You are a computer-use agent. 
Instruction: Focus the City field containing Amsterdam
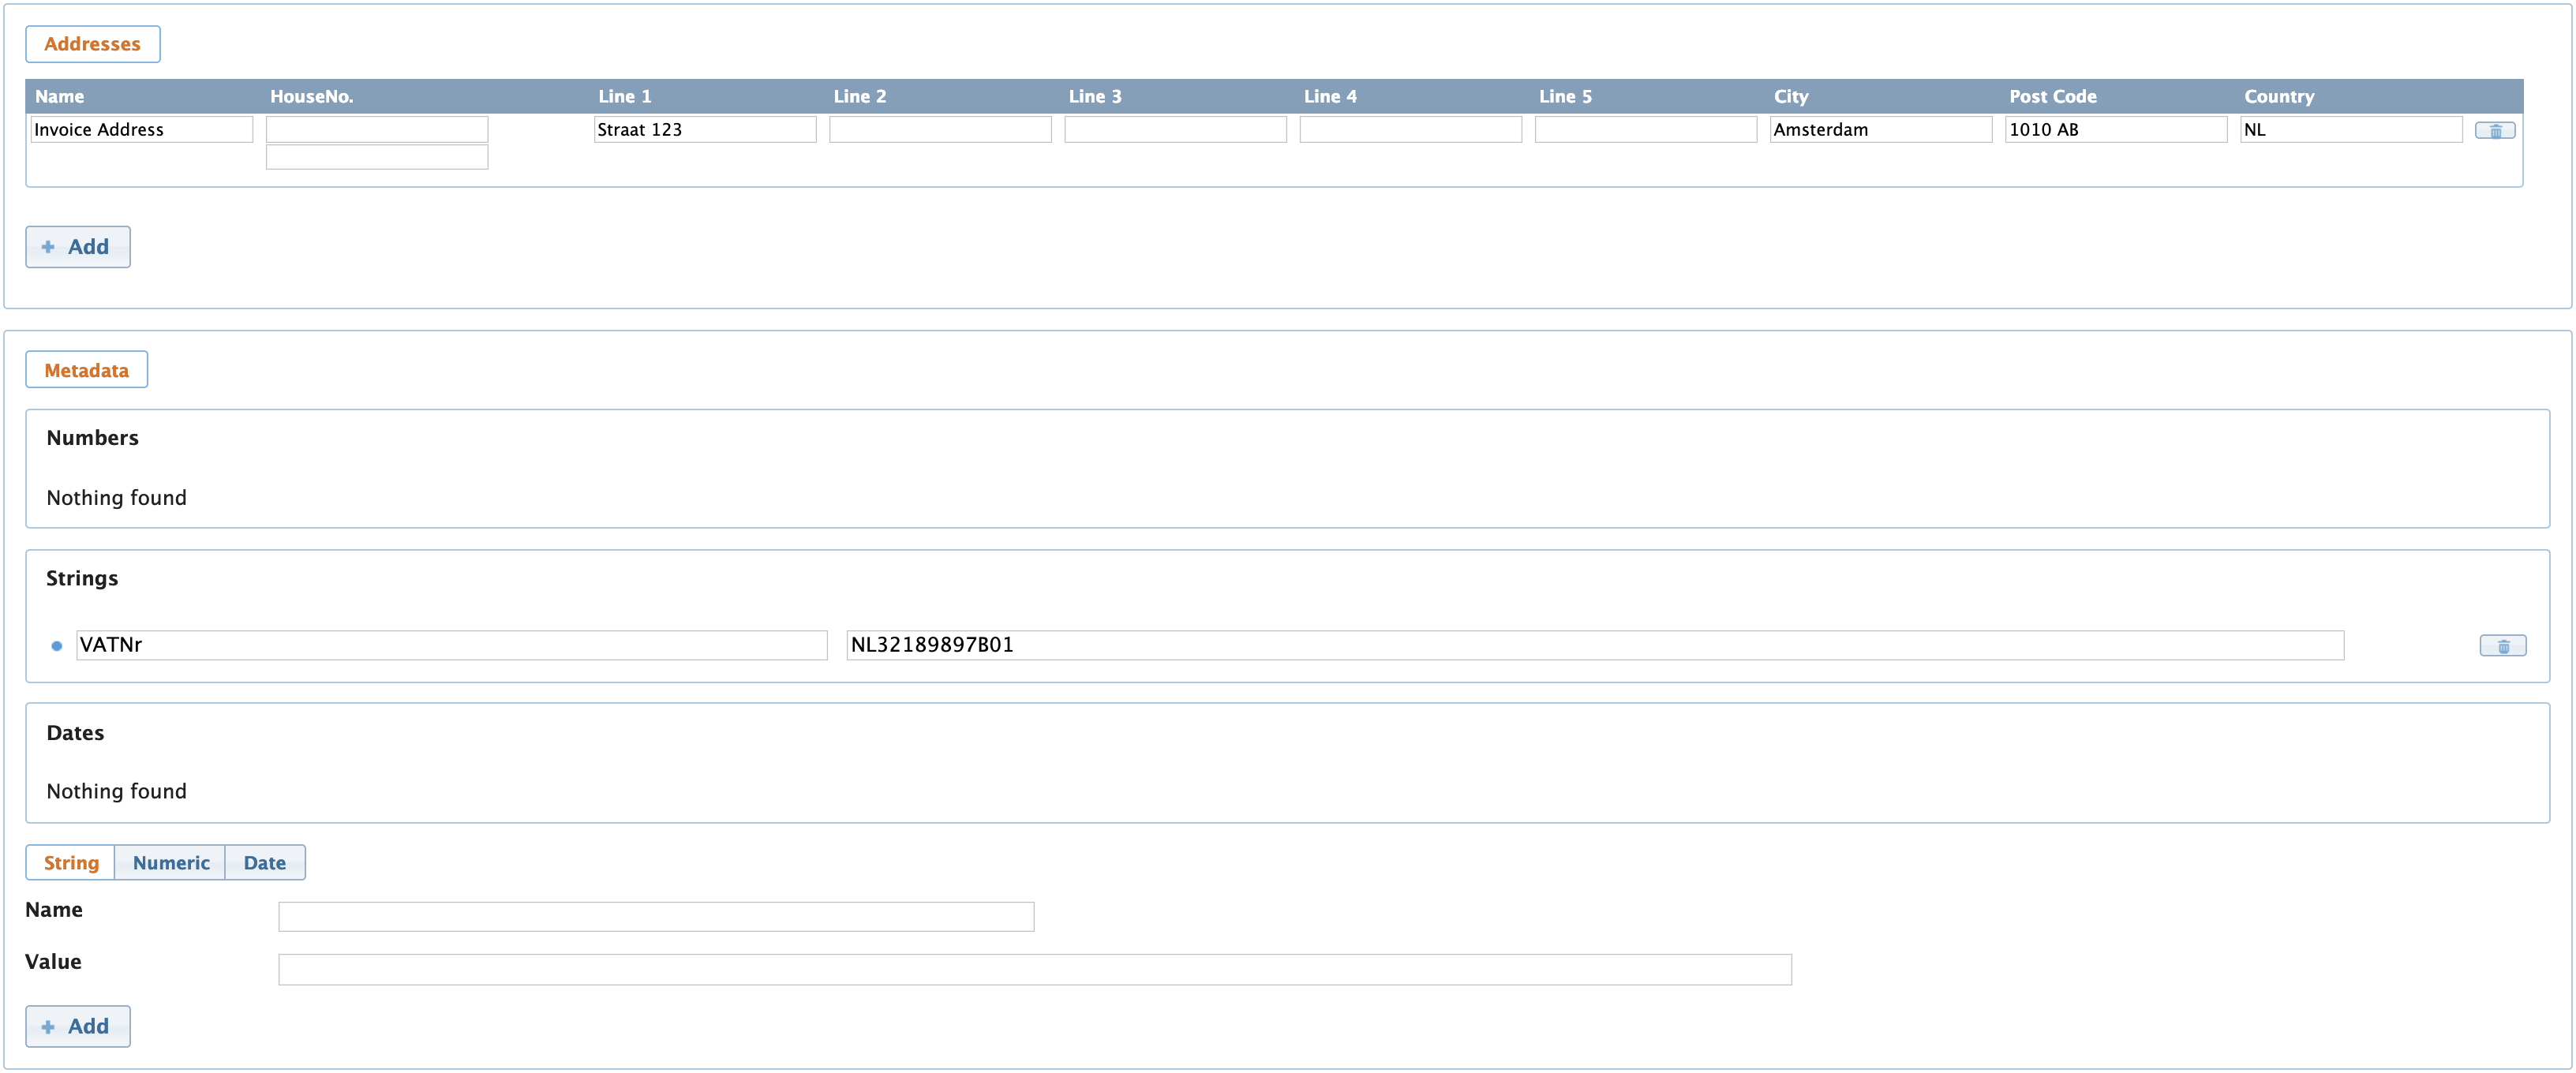[x=1880, y=129]
